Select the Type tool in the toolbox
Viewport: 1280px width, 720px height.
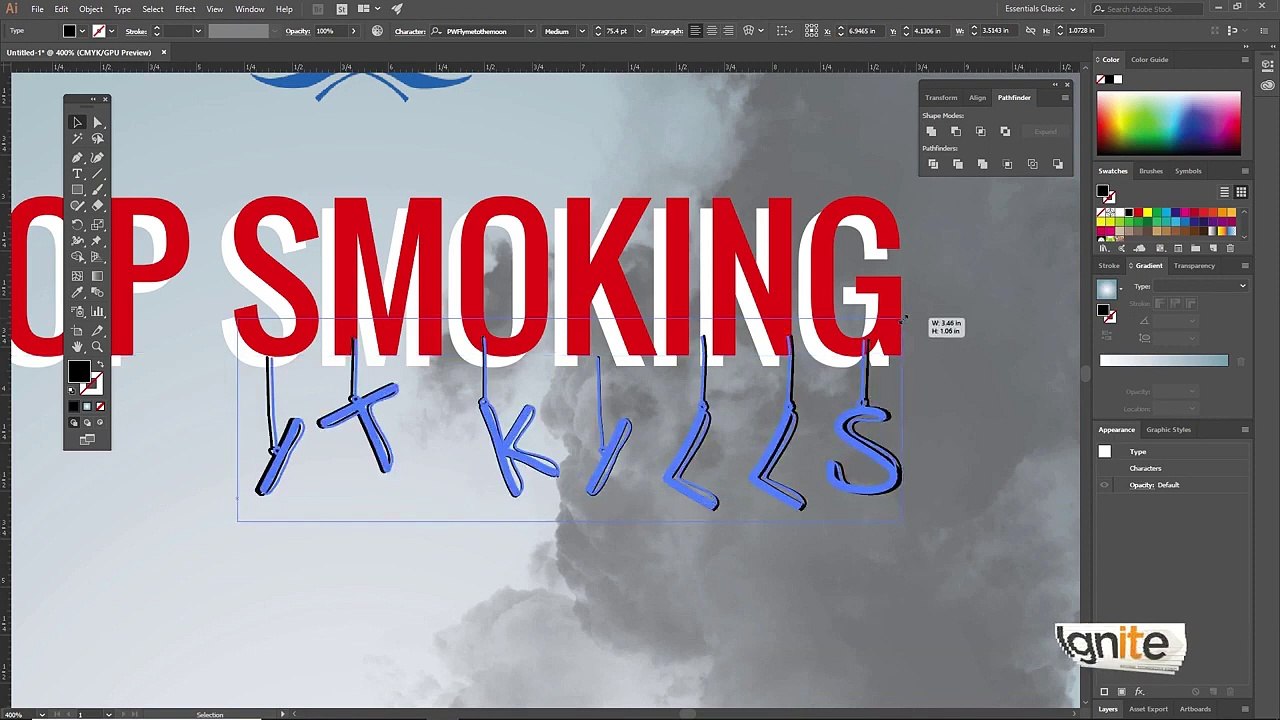pyautogui.click(x=77, y=174)
